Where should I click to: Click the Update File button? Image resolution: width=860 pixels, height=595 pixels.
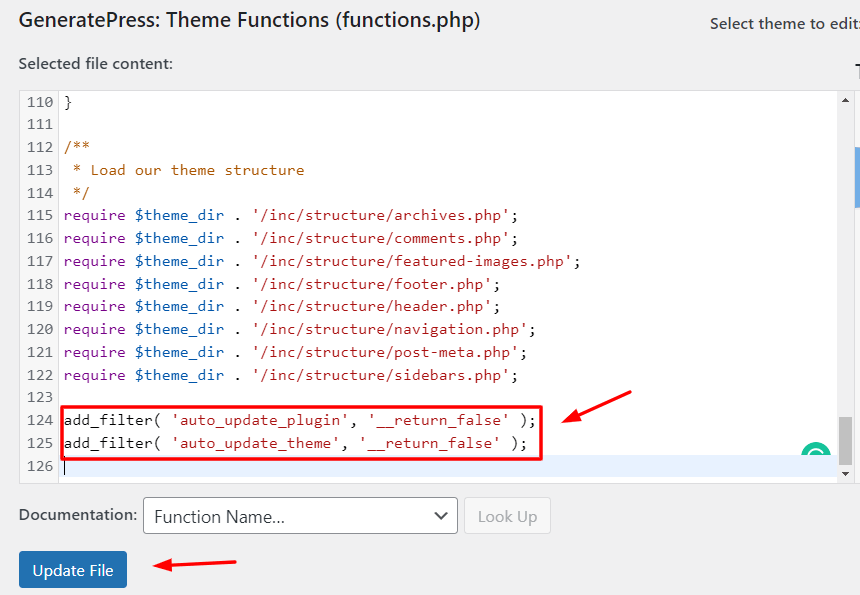[x=73, y=570]
